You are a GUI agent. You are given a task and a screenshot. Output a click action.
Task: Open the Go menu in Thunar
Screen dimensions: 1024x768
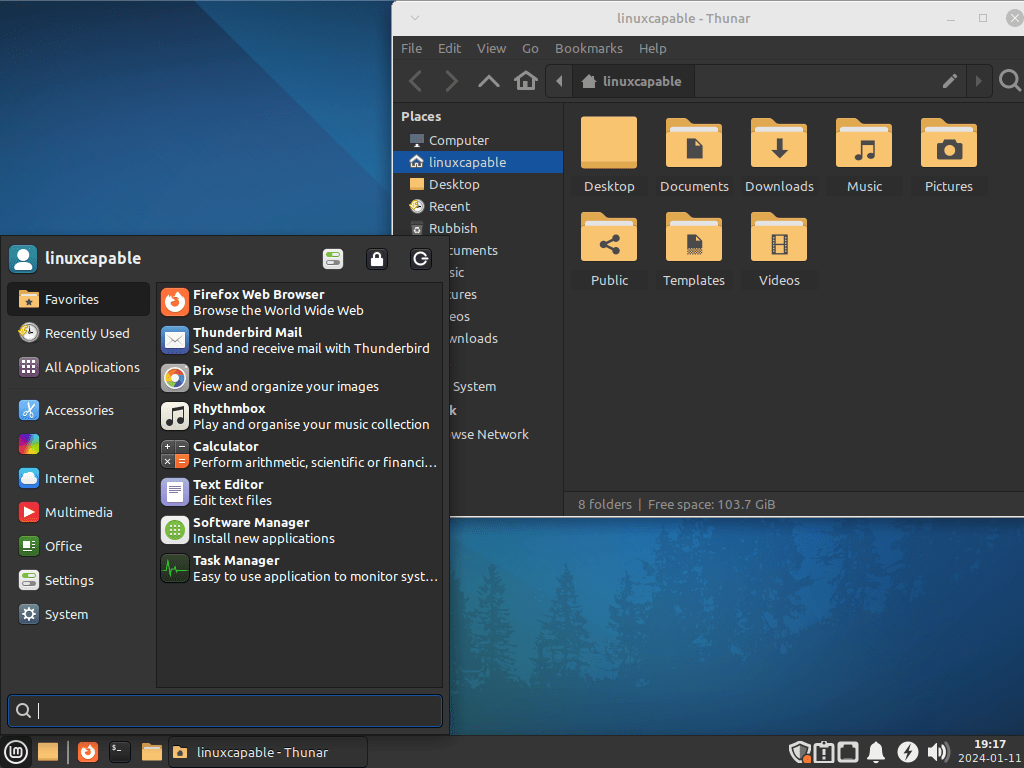click(530, 48)
